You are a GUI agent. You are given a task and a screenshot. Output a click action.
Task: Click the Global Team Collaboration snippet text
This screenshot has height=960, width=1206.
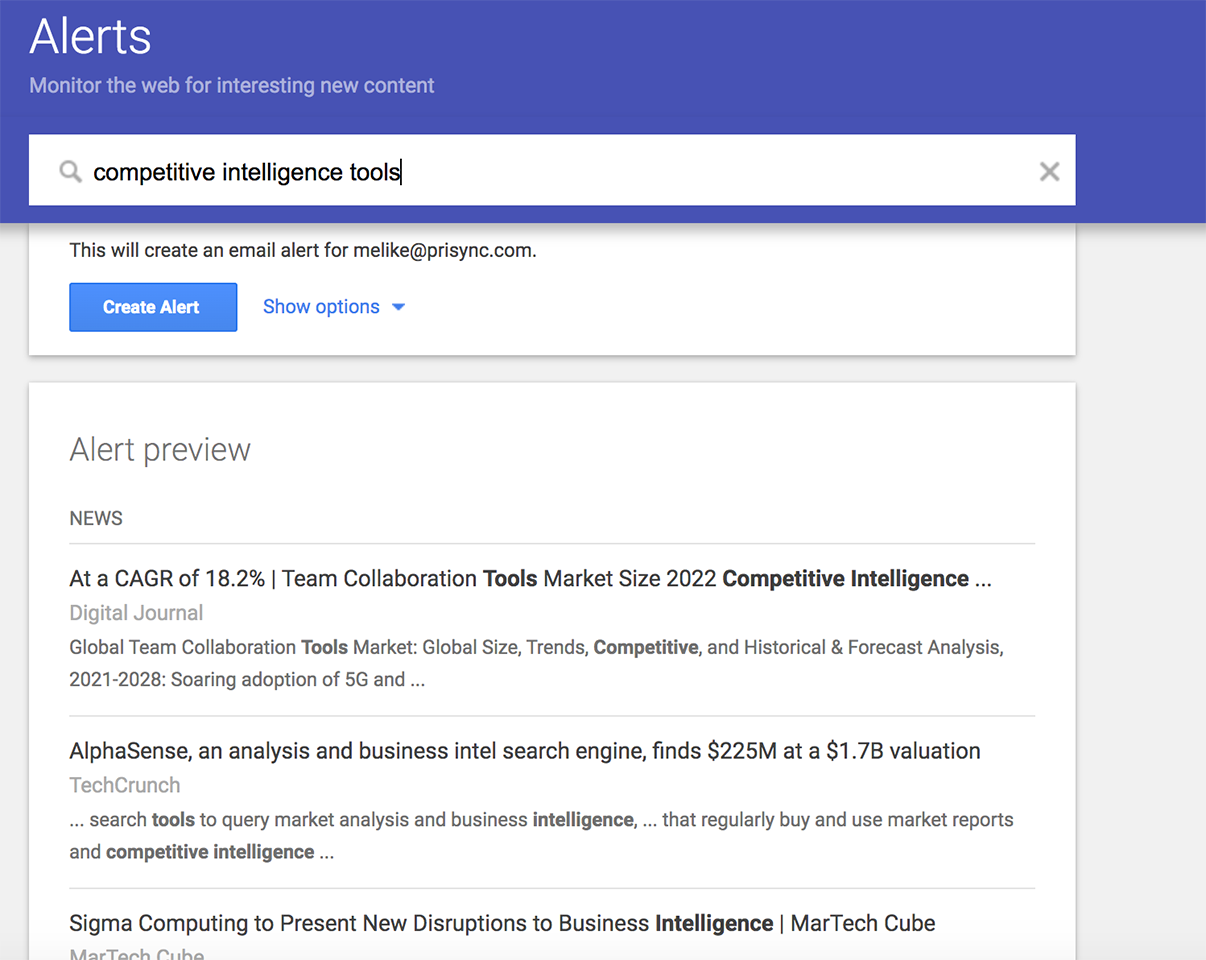coord(536,662)
